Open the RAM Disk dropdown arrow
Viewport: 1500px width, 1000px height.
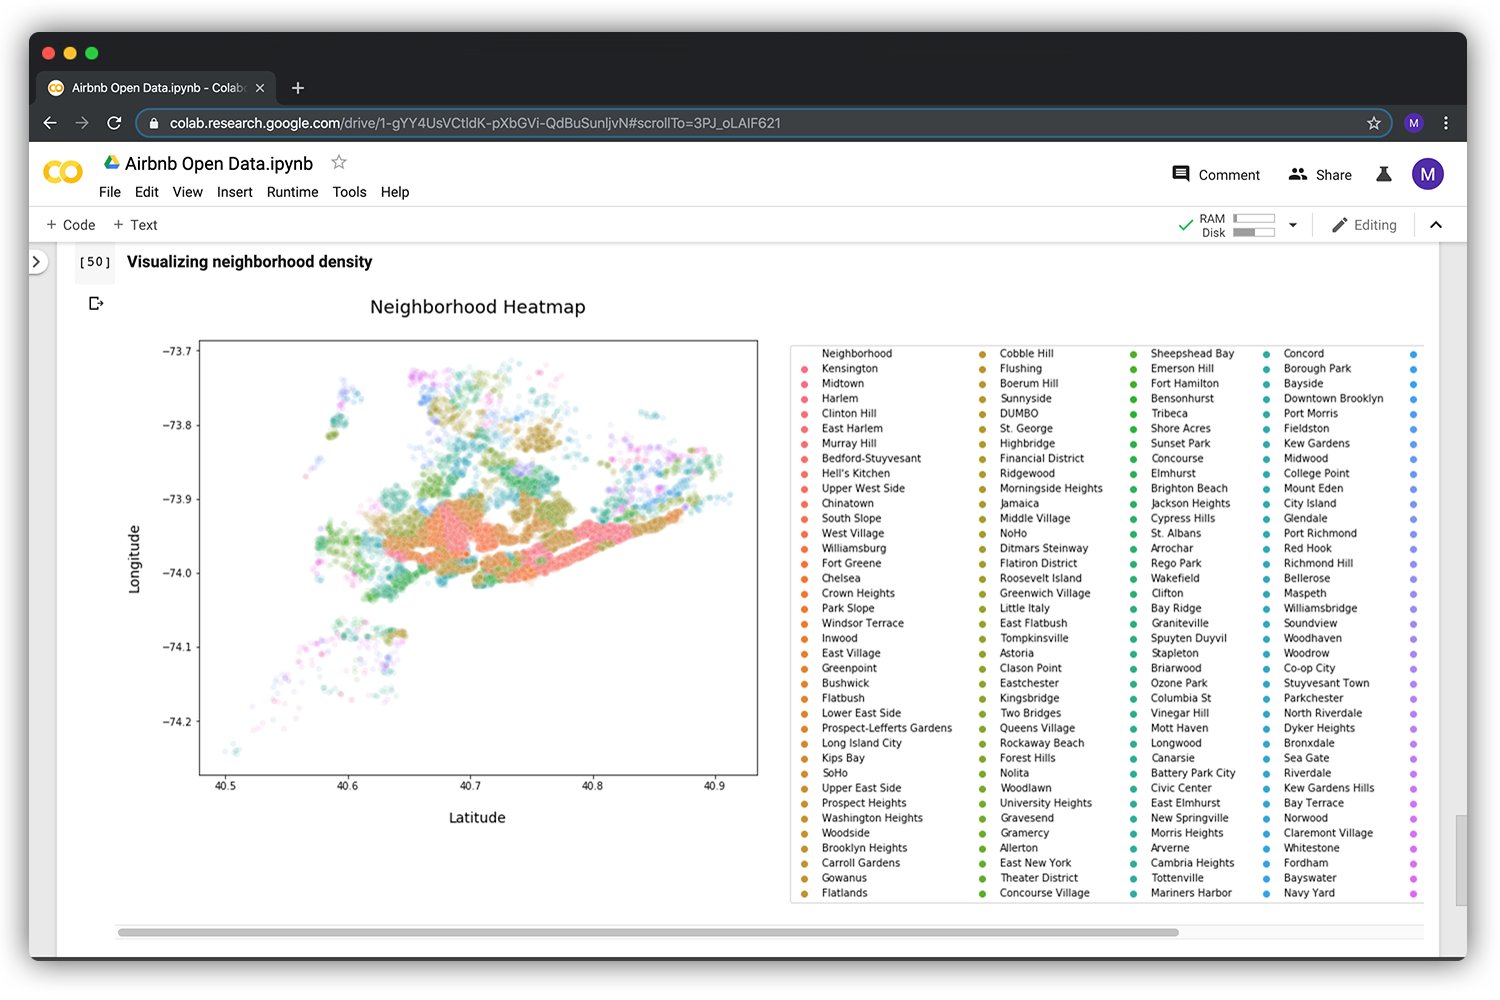[1293, 225]
